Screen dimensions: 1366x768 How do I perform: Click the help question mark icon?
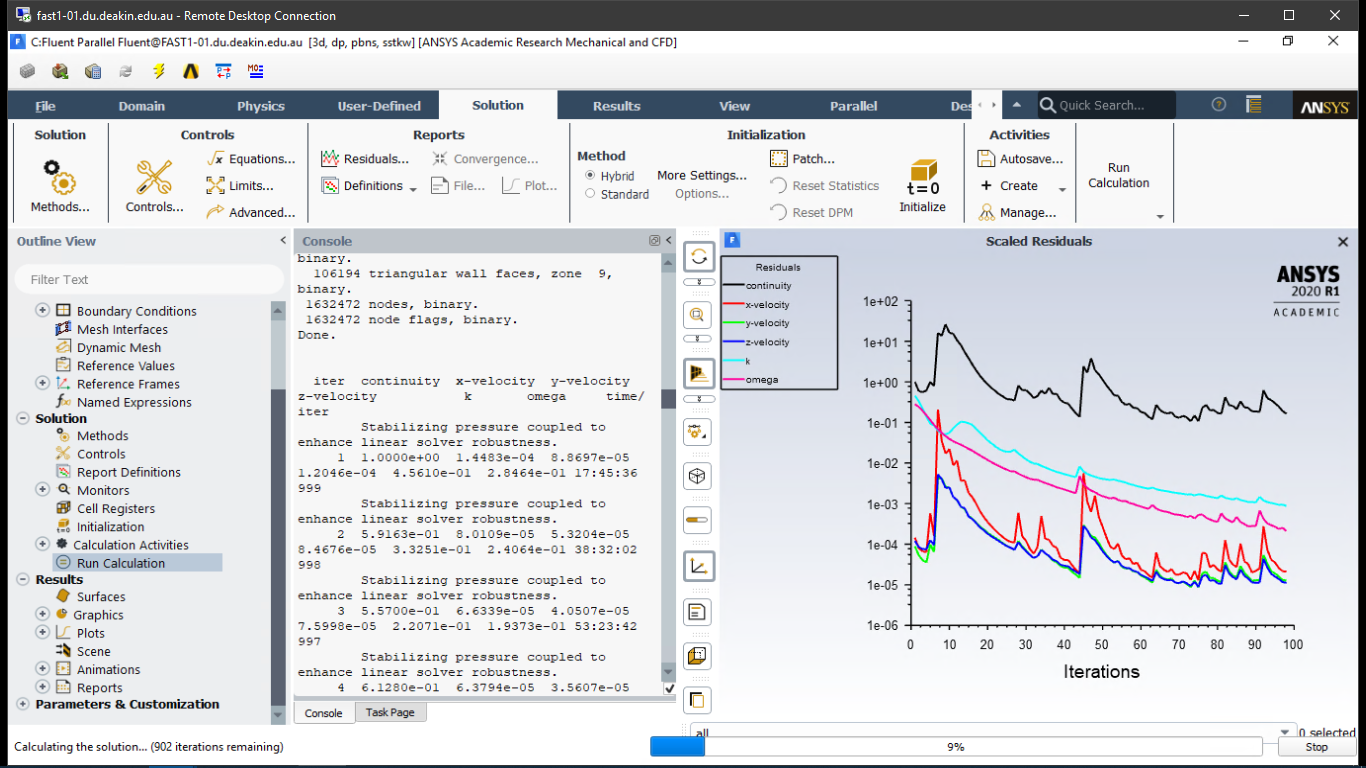pyautogui.click(x=1219, y=104)
